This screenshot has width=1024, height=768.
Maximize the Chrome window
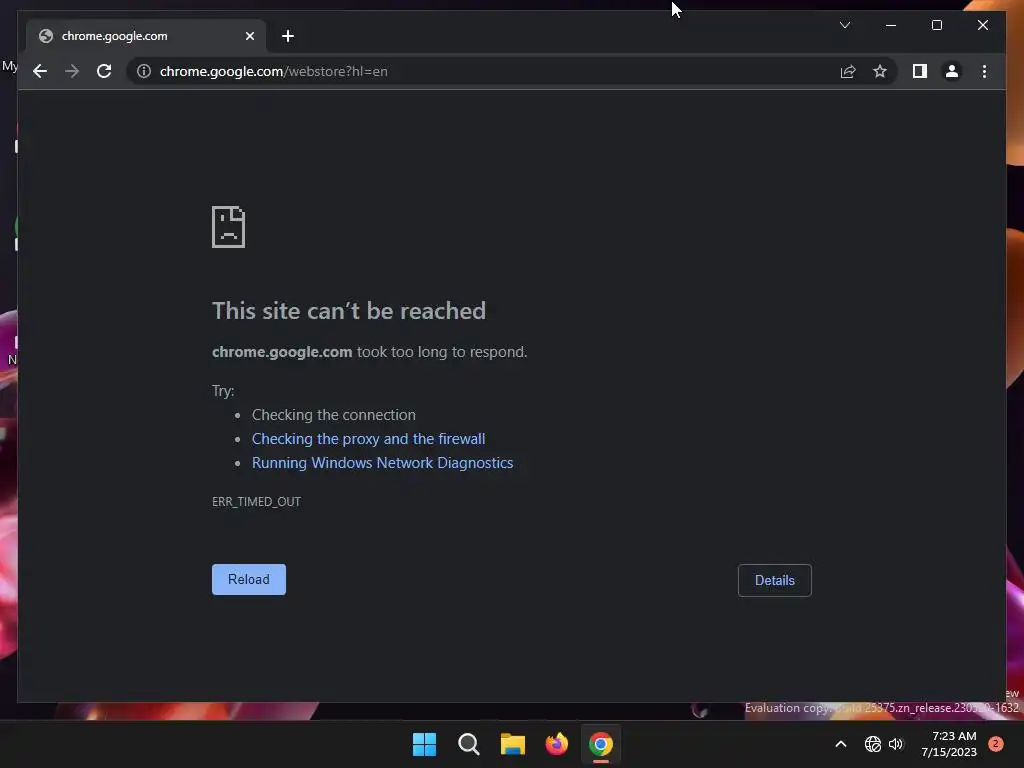tap(936, 25)
